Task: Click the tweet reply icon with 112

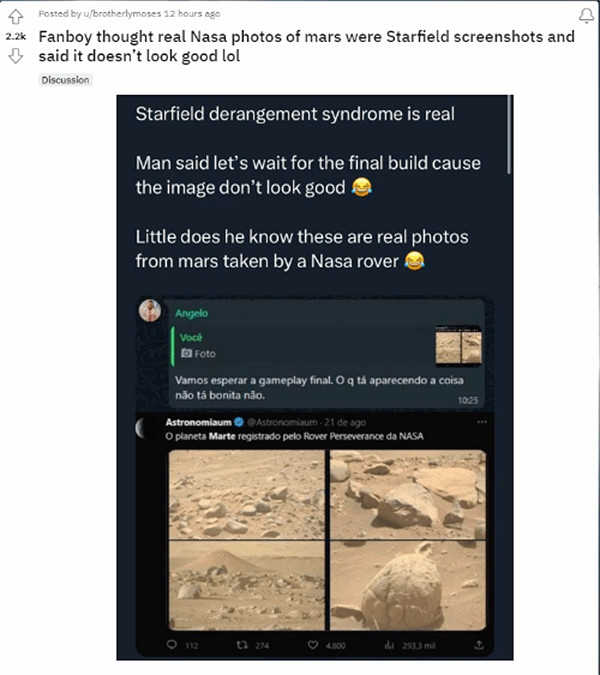Action: [172, 644]
